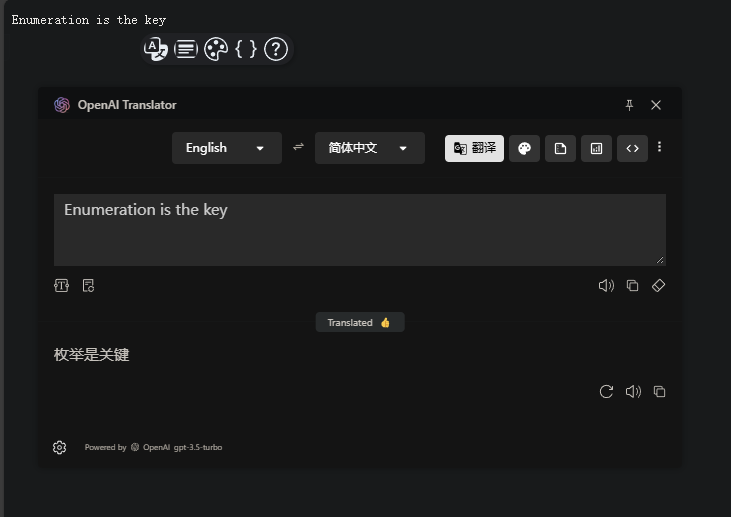Screen dimensions: 731x517
Task: Select the polishing mode palette button
Action: [524, 148]
